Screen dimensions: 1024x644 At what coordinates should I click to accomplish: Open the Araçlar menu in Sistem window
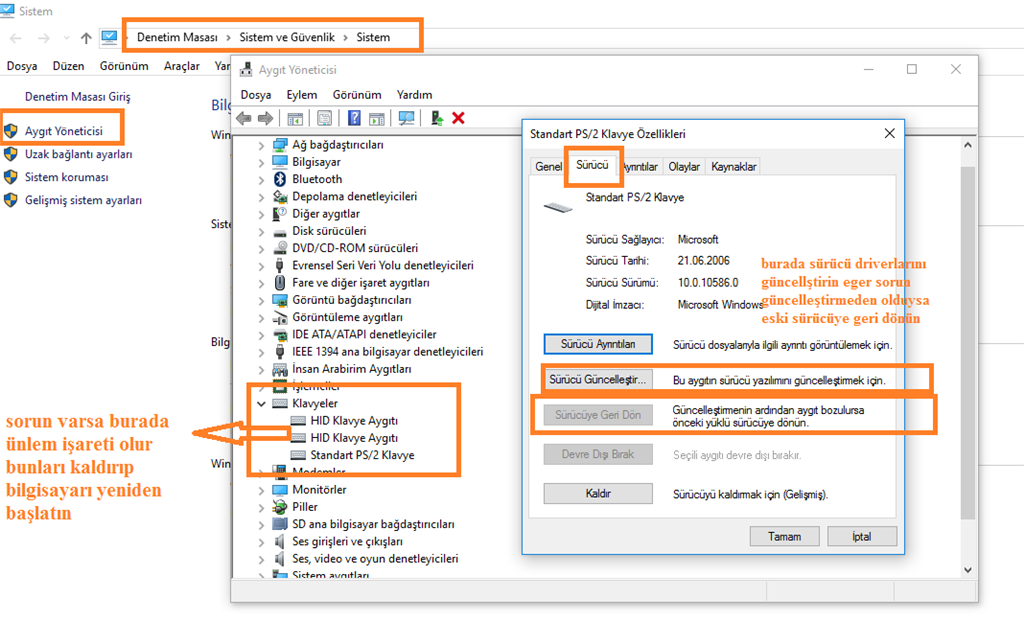182,66
